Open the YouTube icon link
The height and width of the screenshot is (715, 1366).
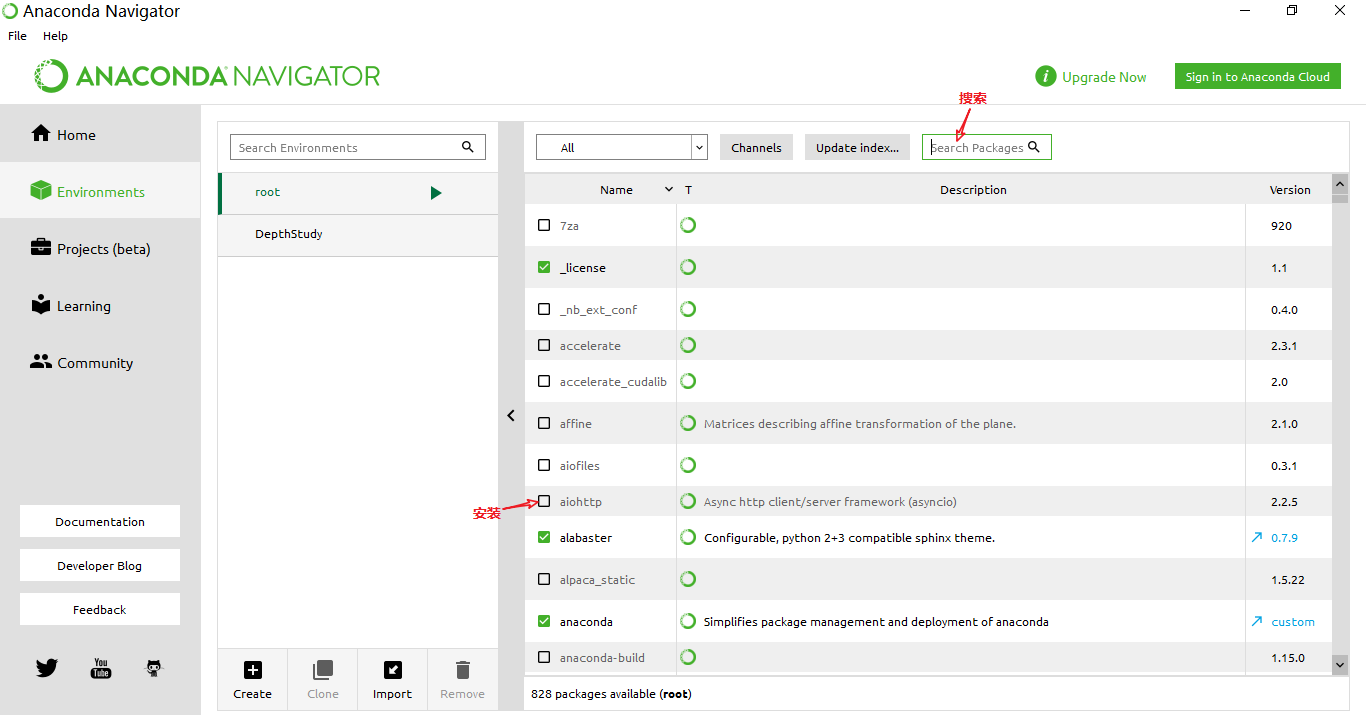pos(101,668)
